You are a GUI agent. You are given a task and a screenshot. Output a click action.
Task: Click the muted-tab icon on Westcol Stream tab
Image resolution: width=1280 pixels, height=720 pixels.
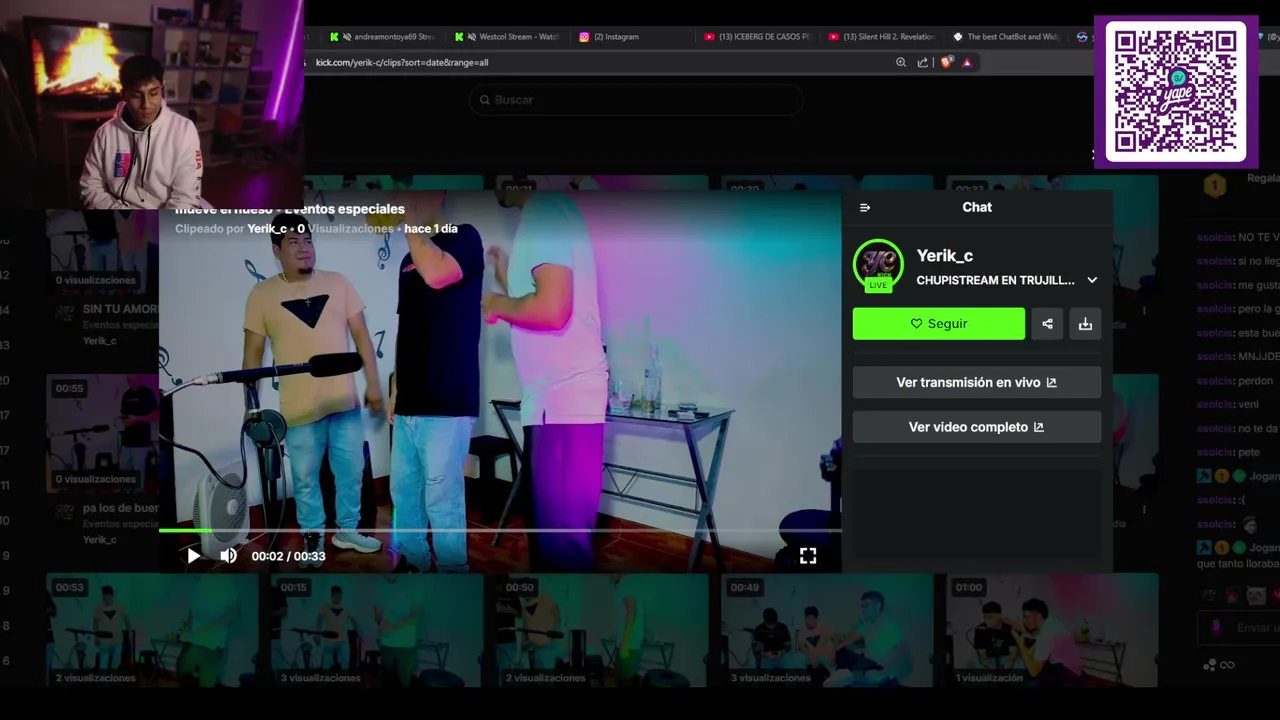point(472,37)
